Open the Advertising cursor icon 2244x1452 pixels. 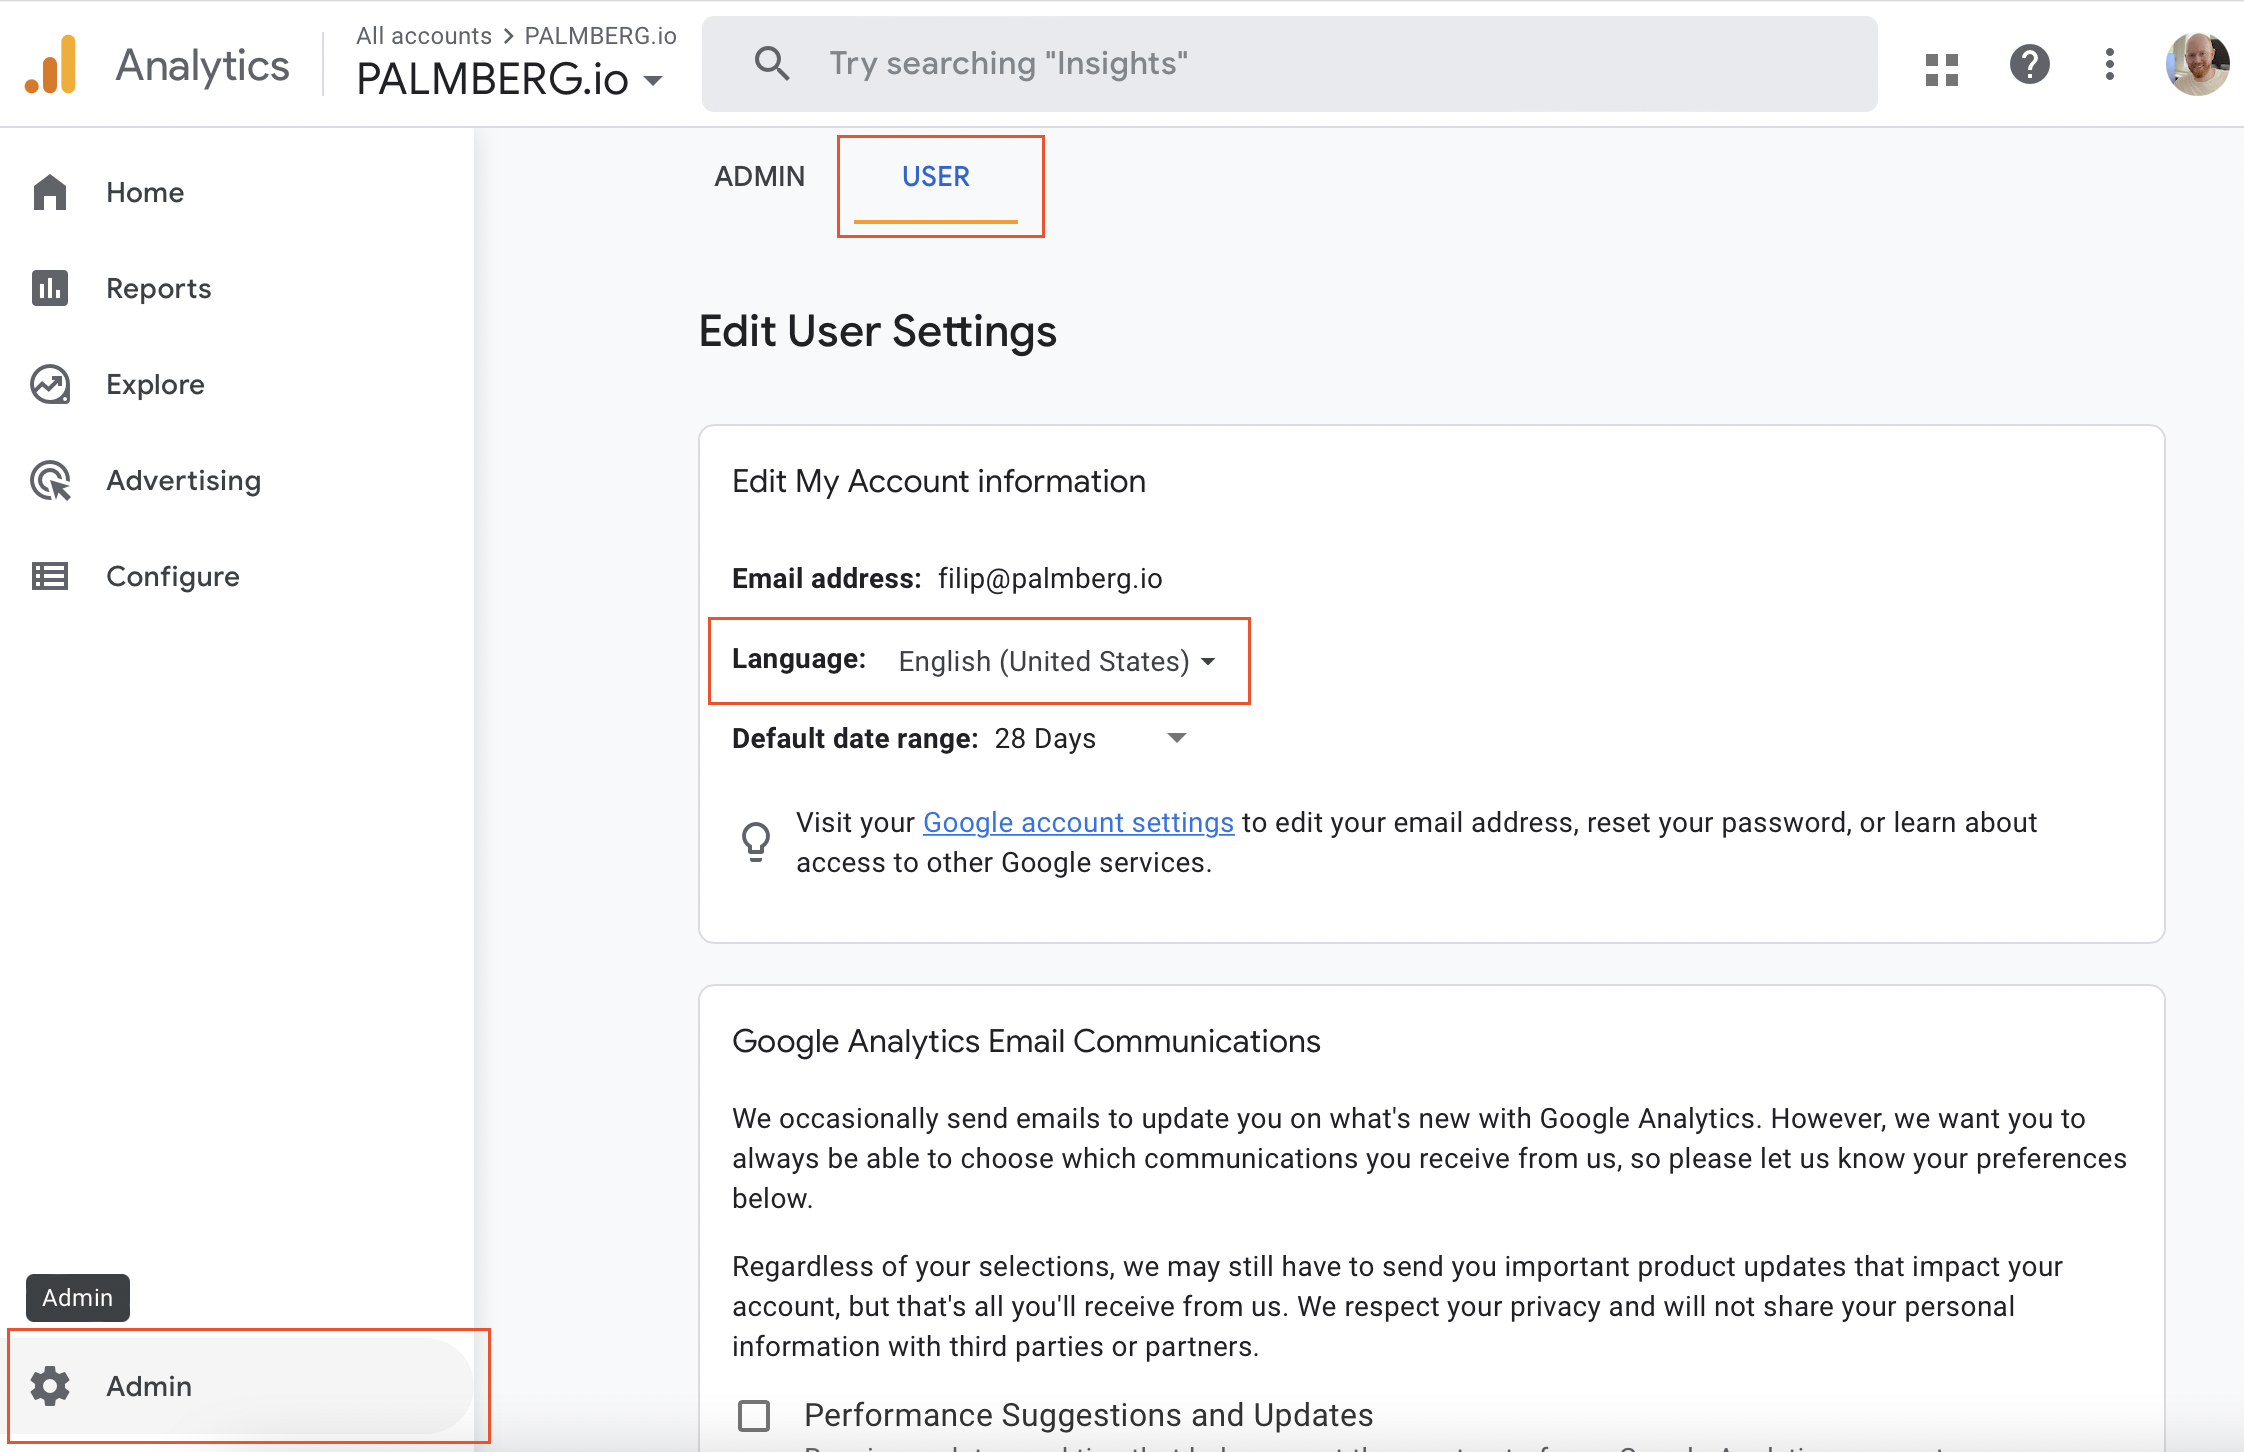(50, 480)
